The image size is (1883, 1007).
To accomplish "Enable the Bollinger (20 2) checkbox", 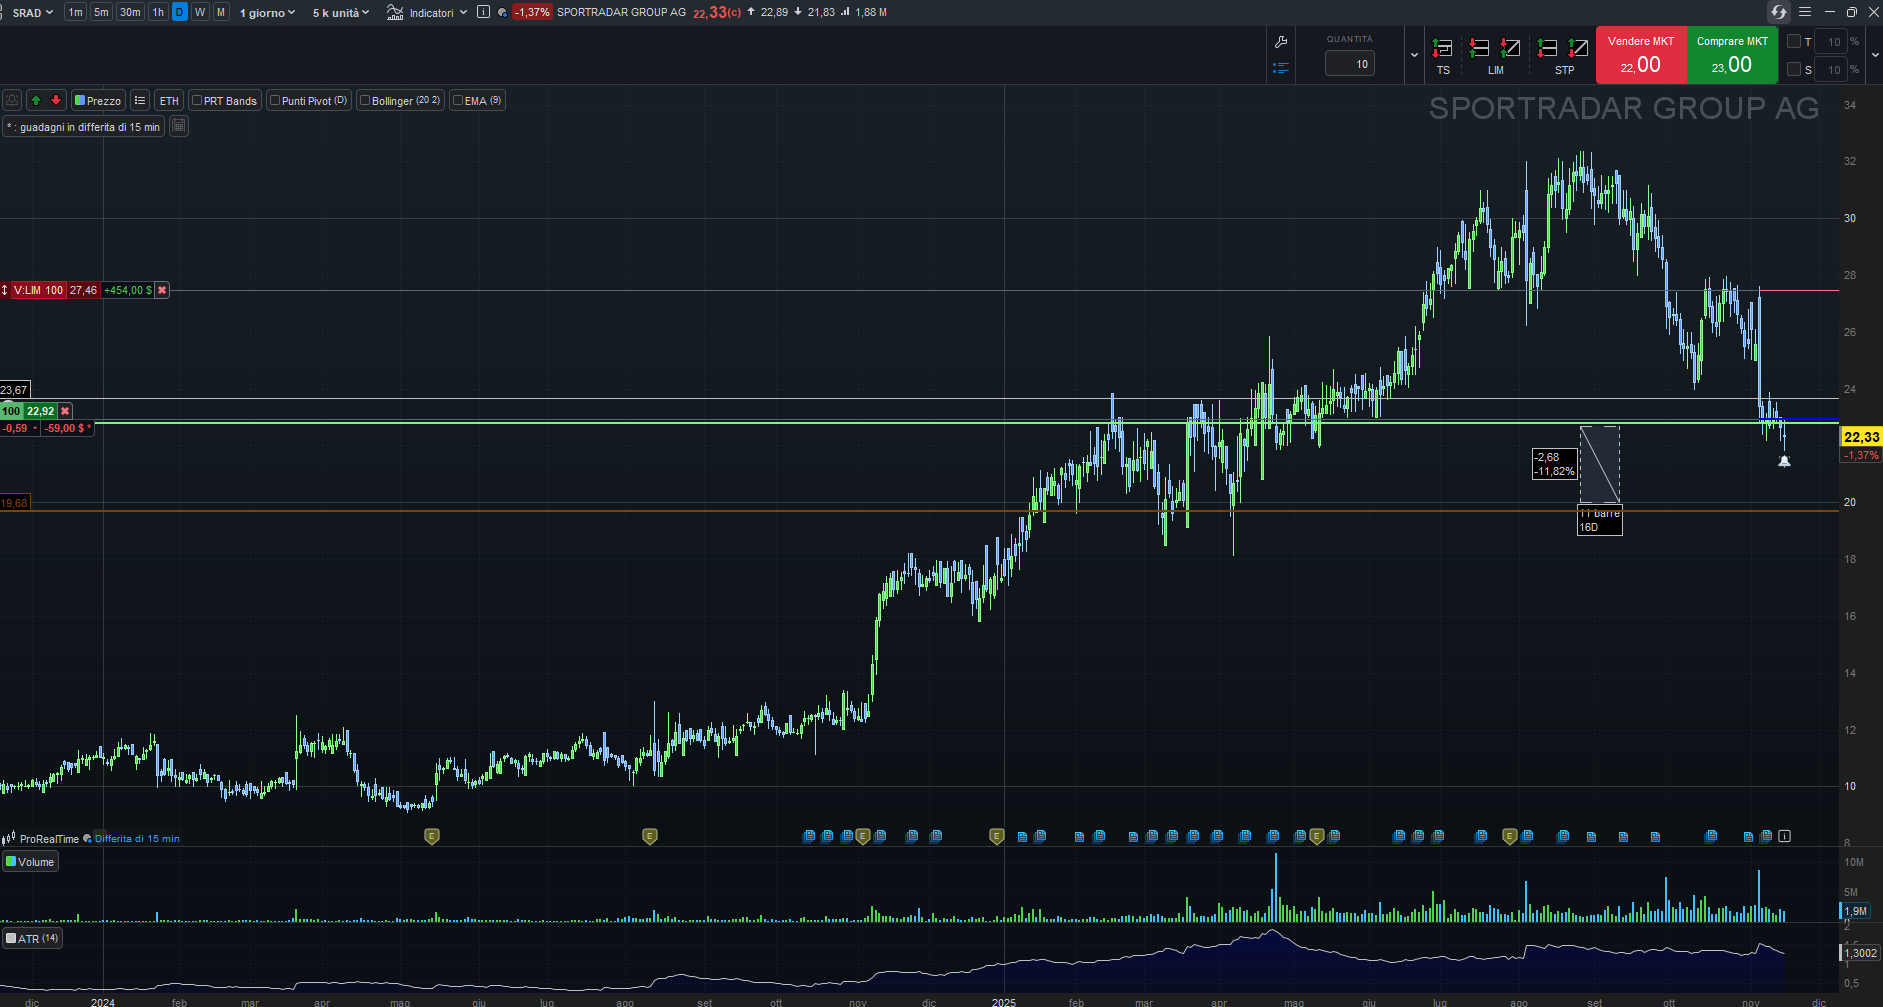I will coord(365,100).
